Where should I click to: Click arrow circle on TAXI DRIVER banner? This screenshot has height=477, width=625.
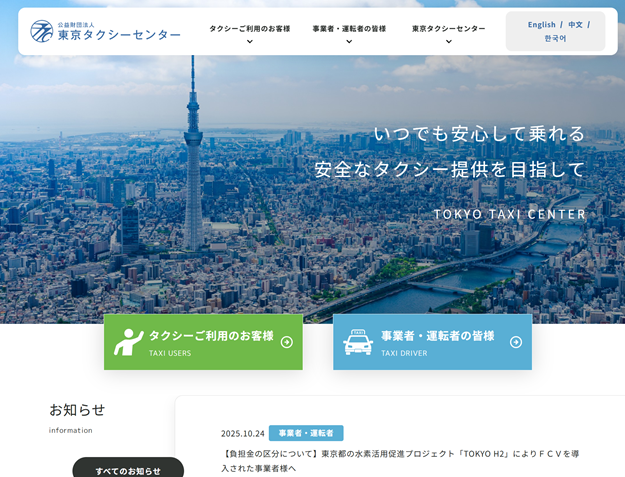[516, 342]
